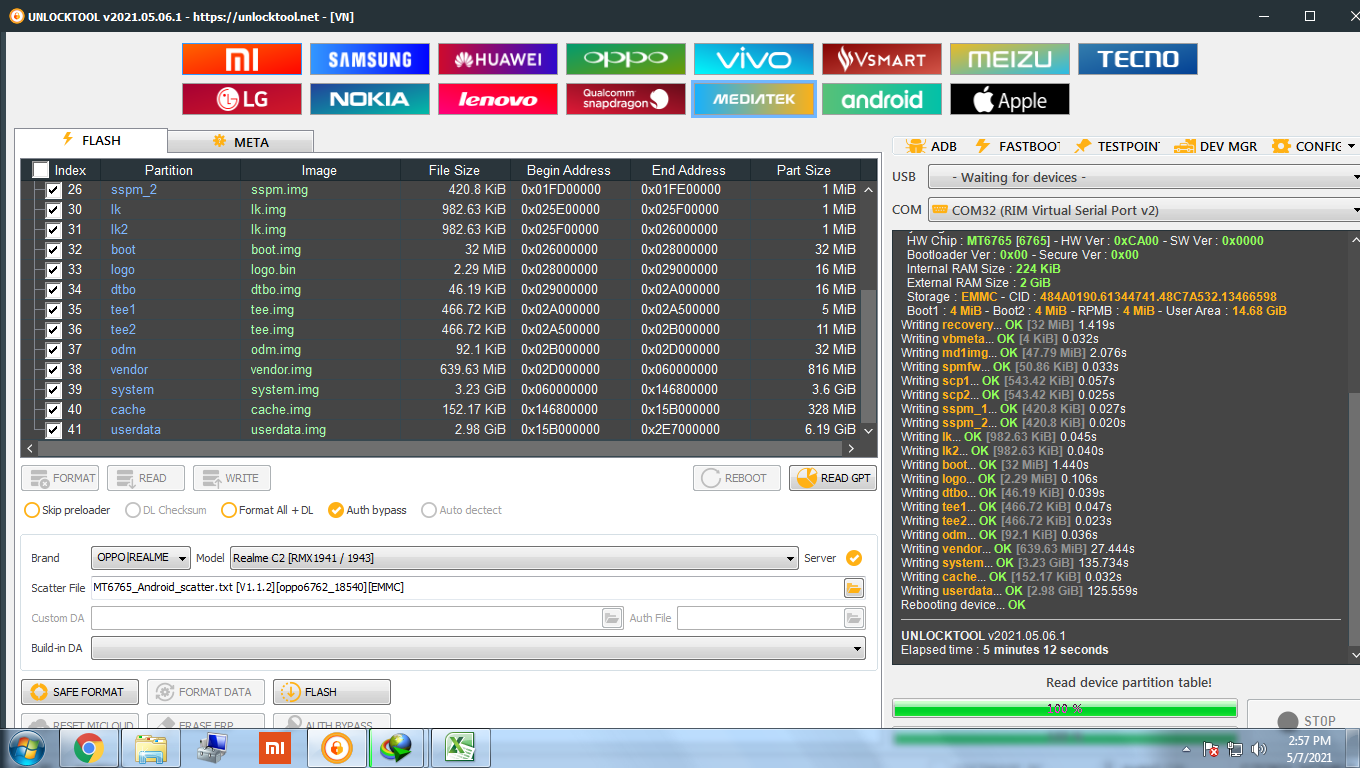Image resolution: width=1360 pixels, height=768 pixels.
Task: Open the Build-in DA dropdown
Action: point(478,648)
